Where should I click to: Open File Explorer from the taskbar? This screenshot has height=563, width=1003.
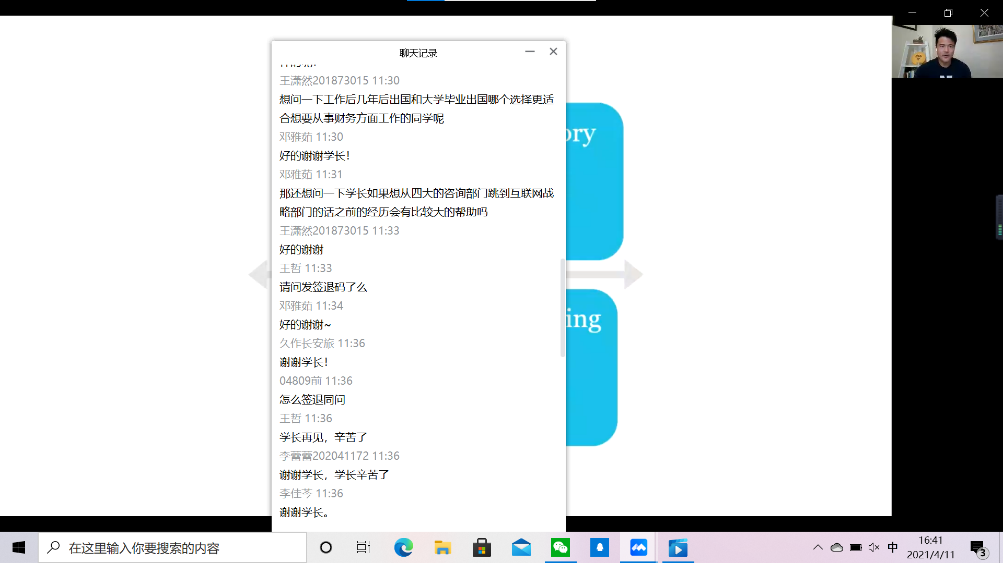(442, 548)
